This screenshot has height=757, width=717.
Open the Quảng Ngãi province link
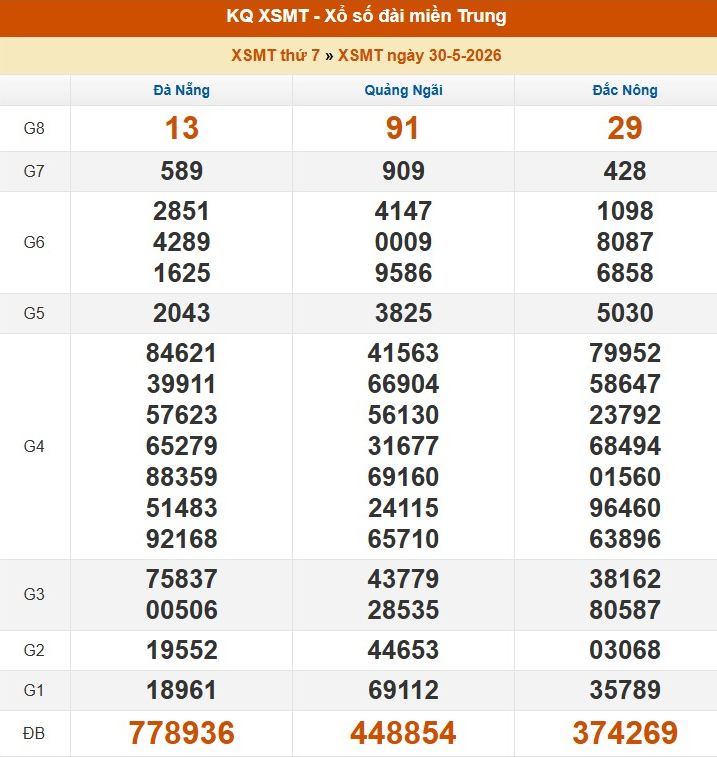(x=403, y=90)
